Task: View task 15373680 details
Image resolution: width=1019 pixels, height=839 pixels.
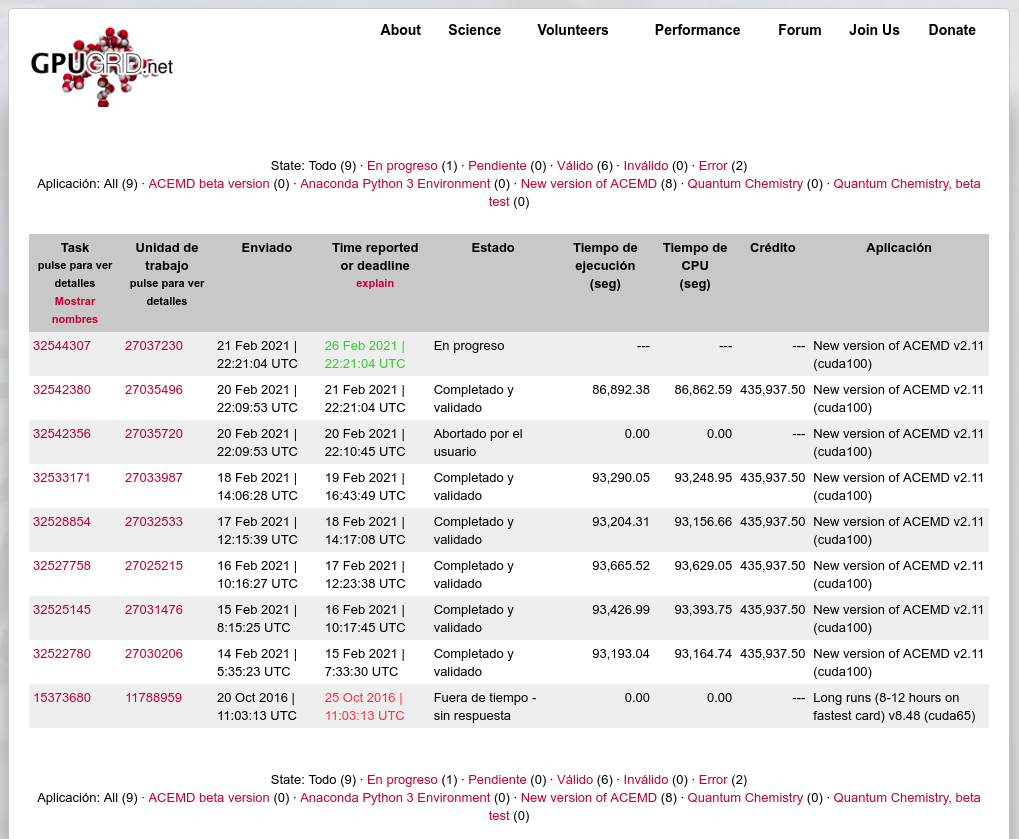Action: coord(62,698)
